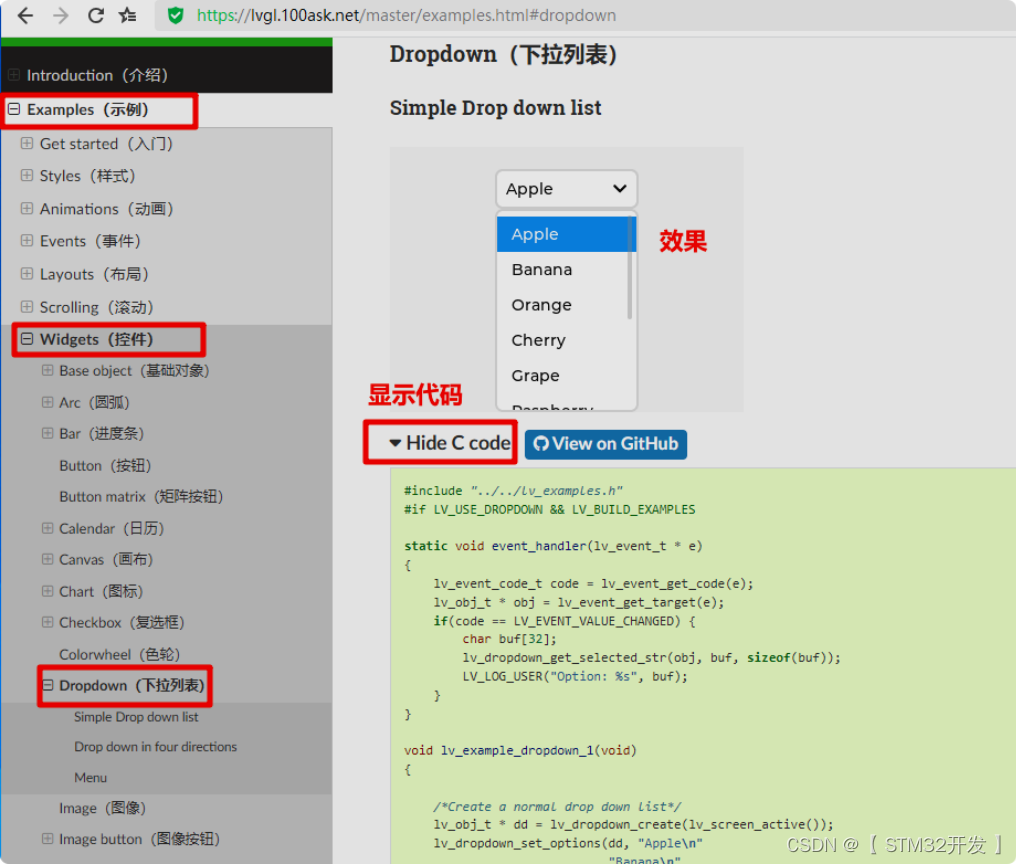The width and height of the screenshot is (1016, 864).
Task: Click the dropdown list scrollbar thumb
Action: (629, 268)
